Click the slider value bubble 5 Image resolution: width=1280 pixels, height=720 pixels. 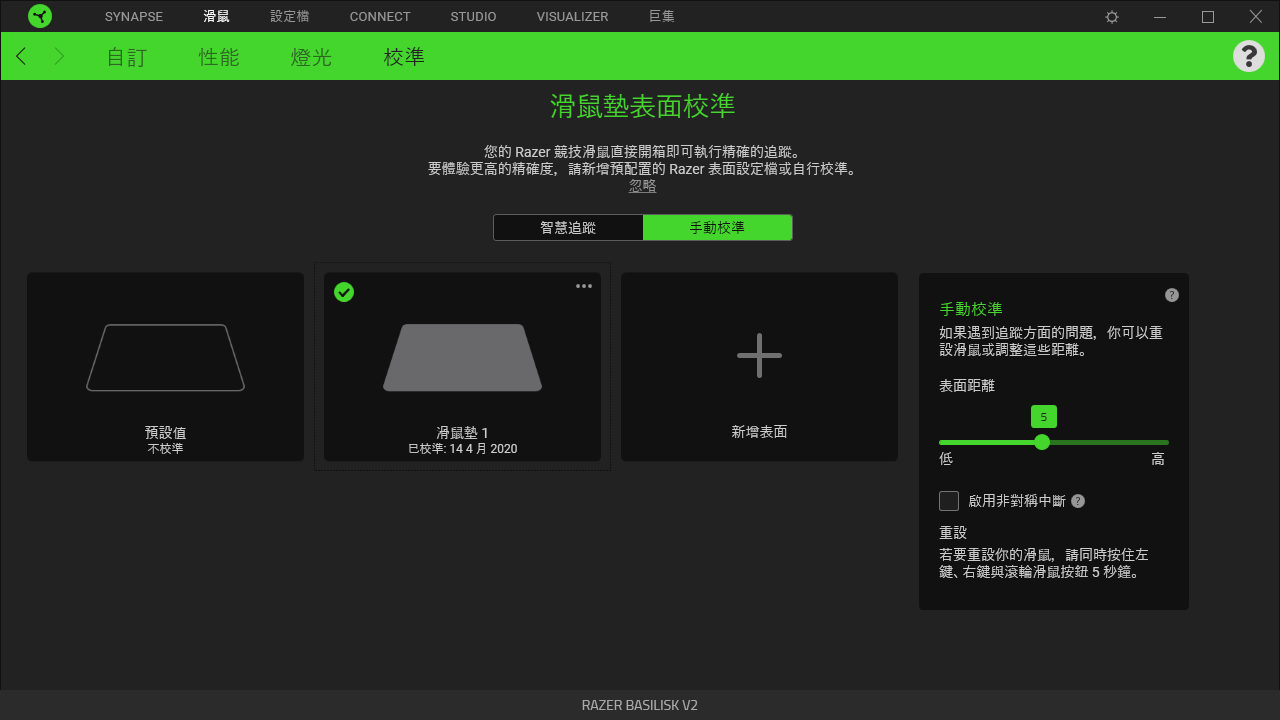[x=1043, y=417]
